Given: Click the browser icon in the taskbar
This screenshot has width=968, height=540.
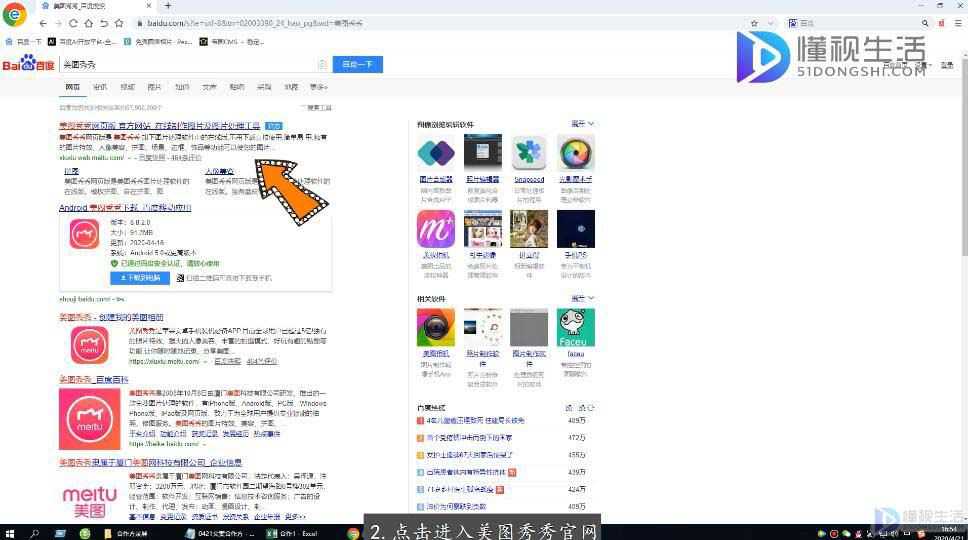Looking at the screenshot, I should tap(353, 533).
